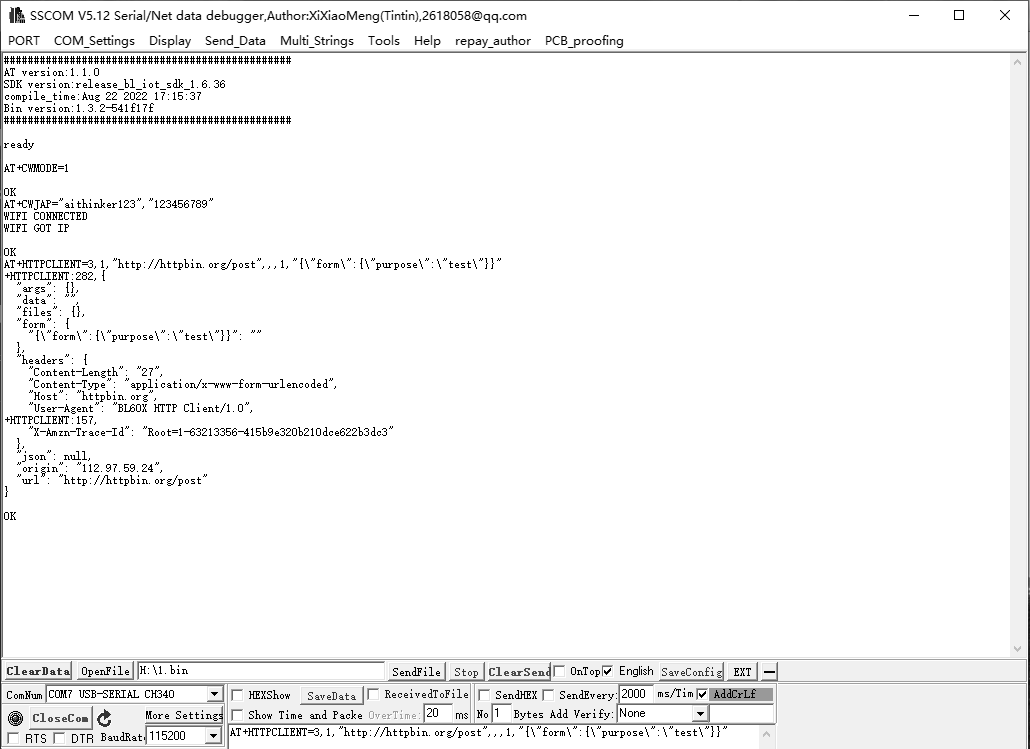Click the SSCOM application icon in title bar
1030x749 pixels.
[x=16, y=15]
